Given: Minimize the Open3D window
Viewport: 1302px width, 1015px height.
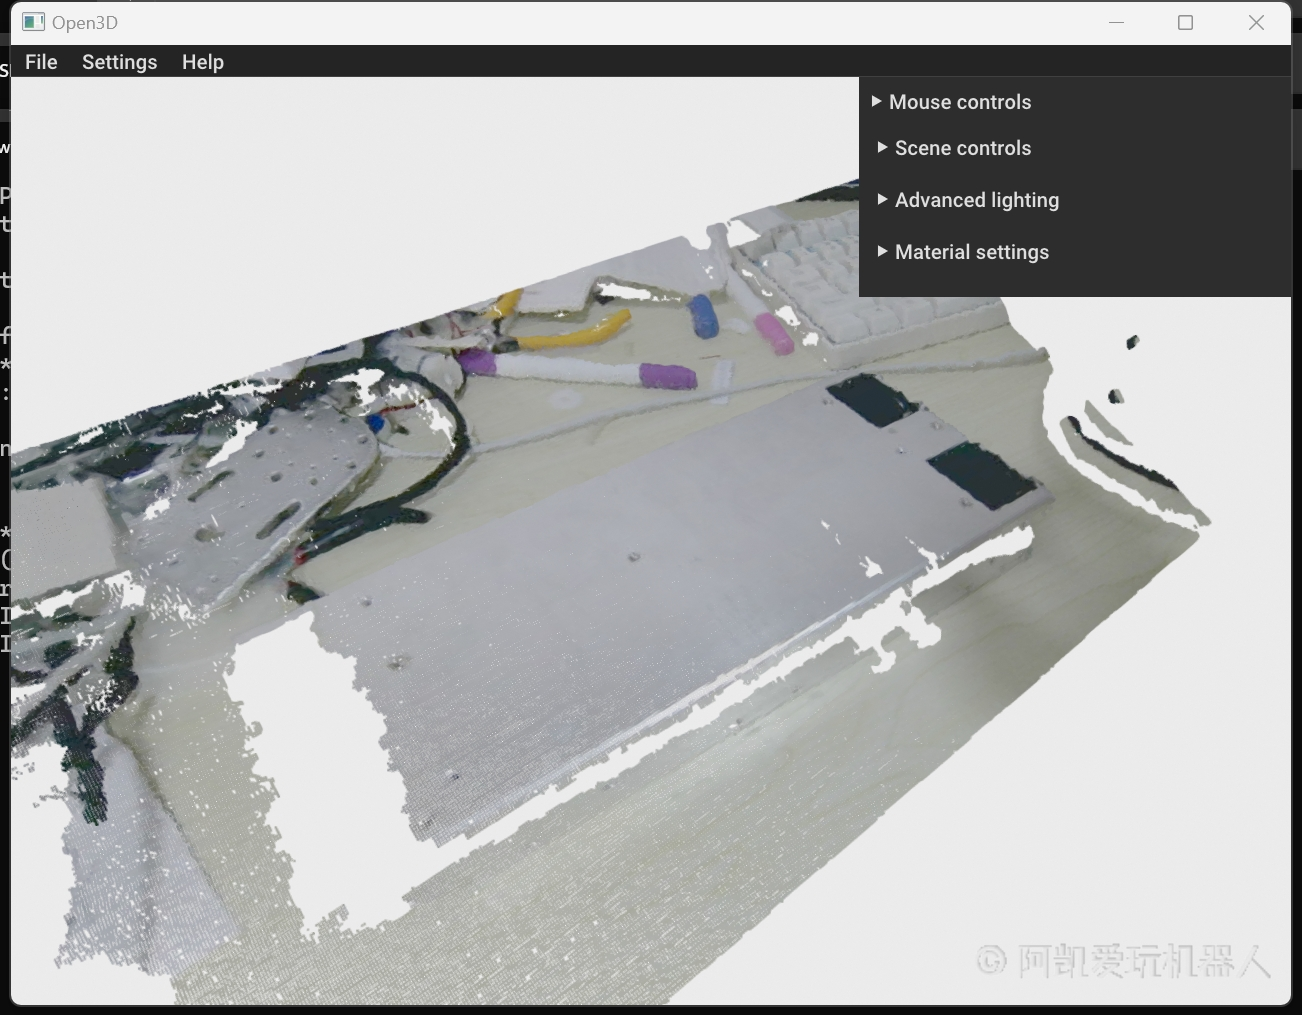Looking at the screenshot, I should 1117,22.
